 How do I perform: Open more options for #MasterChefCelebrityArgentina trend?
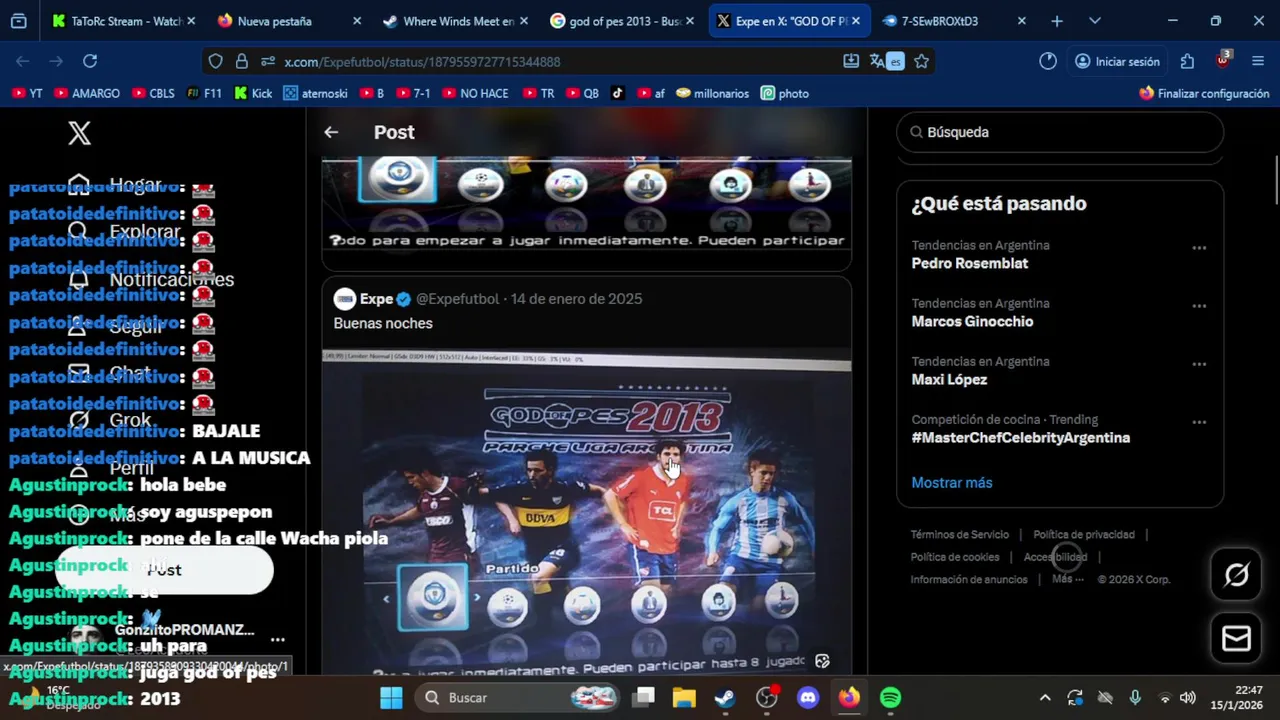(x=1199, y=422)
